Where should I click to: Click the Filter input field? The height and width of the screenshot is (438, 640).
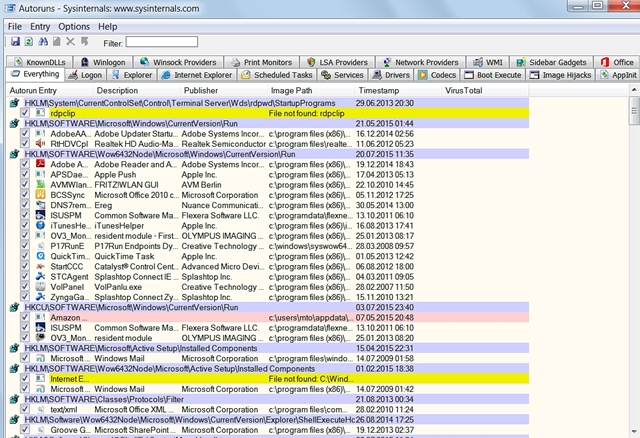point(162,42)
